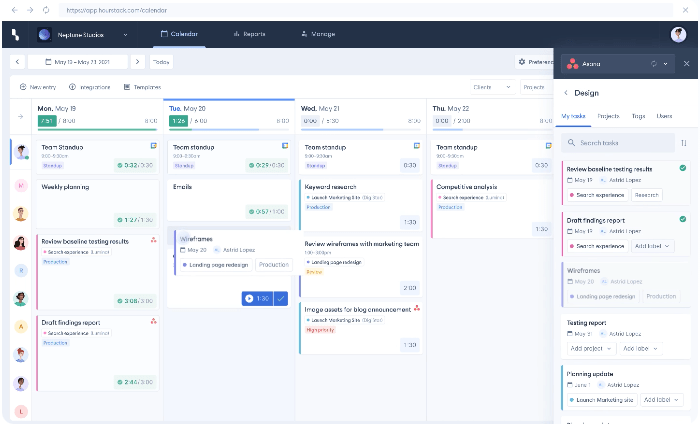Screen dimensions: 700x434
Task: Toggle completion on Draft findings report task
Action: pyautogui.click(x=682, y=219)
